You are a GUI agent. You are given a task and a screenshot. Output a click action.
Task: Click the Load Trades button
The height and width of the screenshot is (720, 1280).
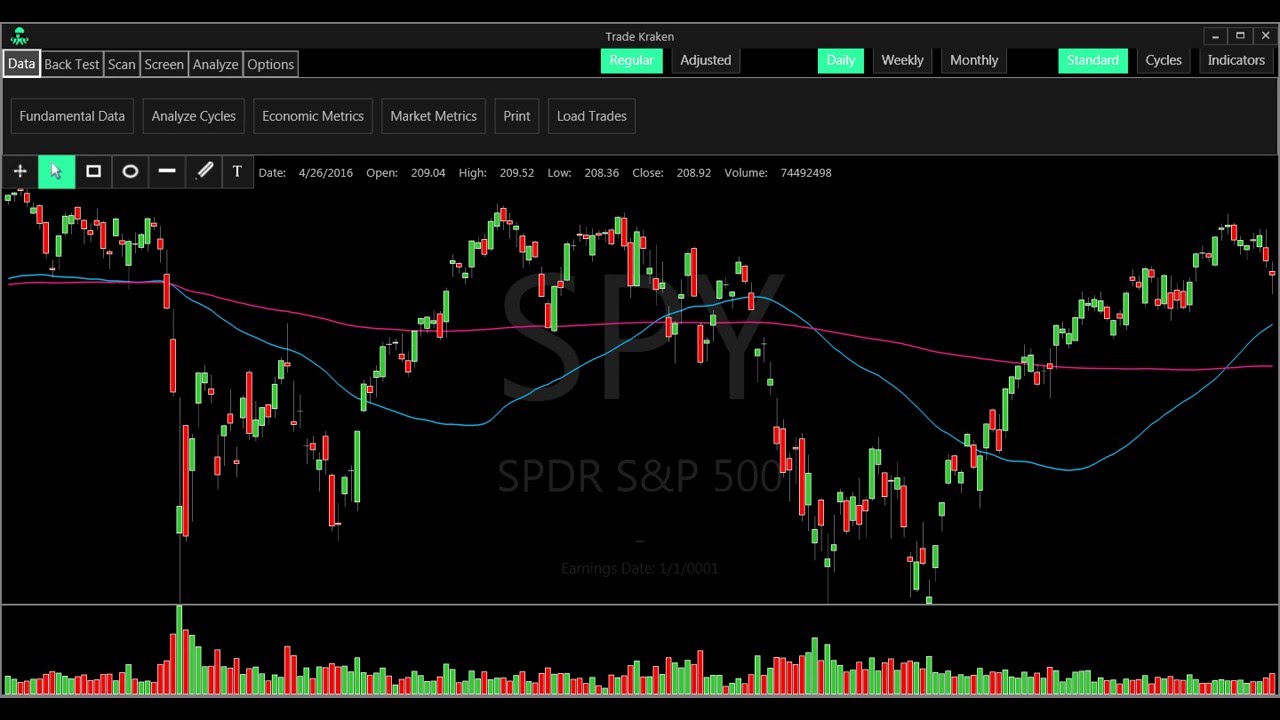coord(592,116)
